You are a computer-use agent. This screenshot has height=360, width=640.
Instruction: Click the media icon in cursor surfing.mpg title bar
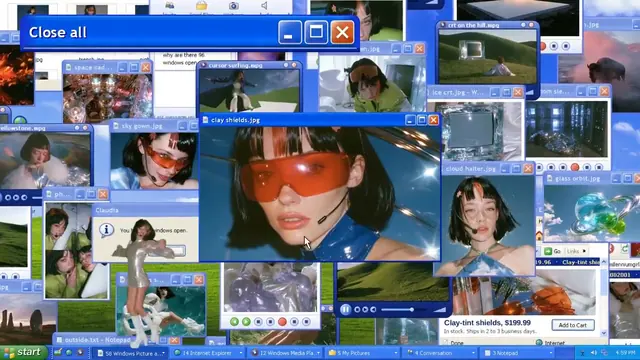click(203, 65)
